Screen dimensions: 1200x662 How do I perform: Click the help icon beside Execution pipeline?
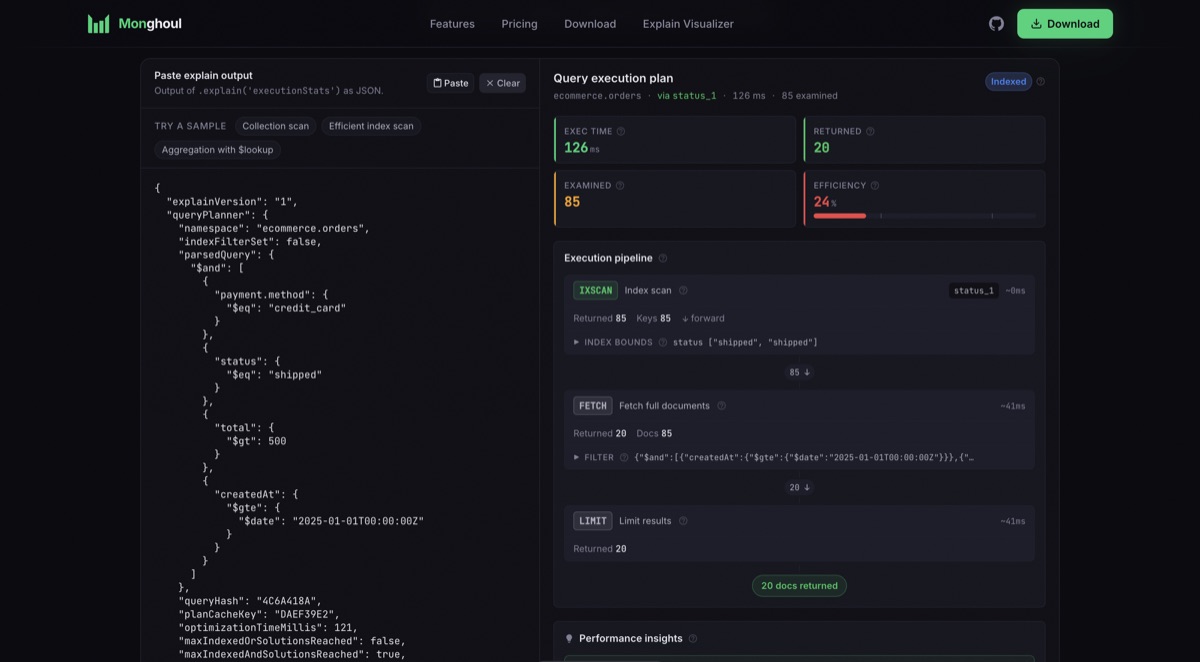point(663,258)
